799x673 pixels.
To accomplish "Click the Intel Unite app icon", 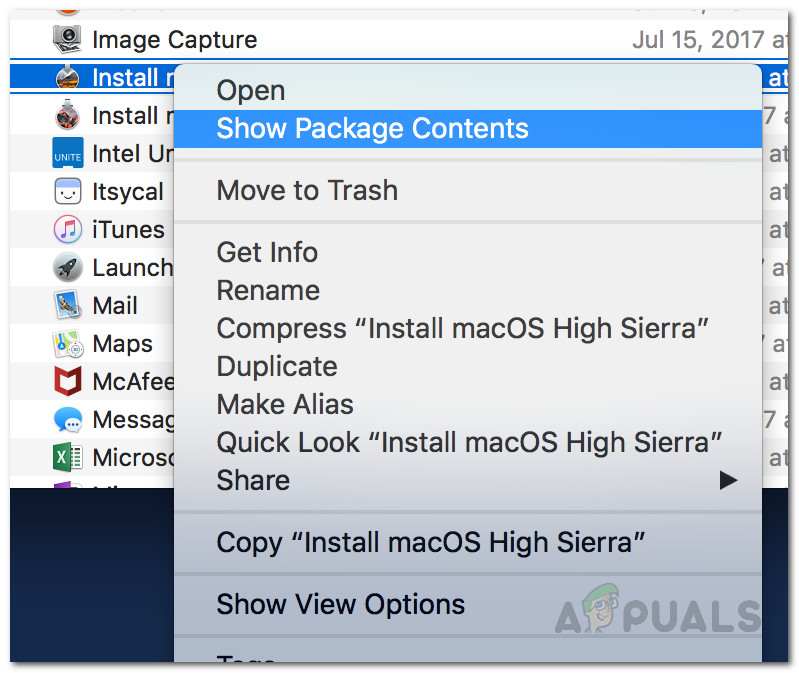I will (x=67, y=154).
